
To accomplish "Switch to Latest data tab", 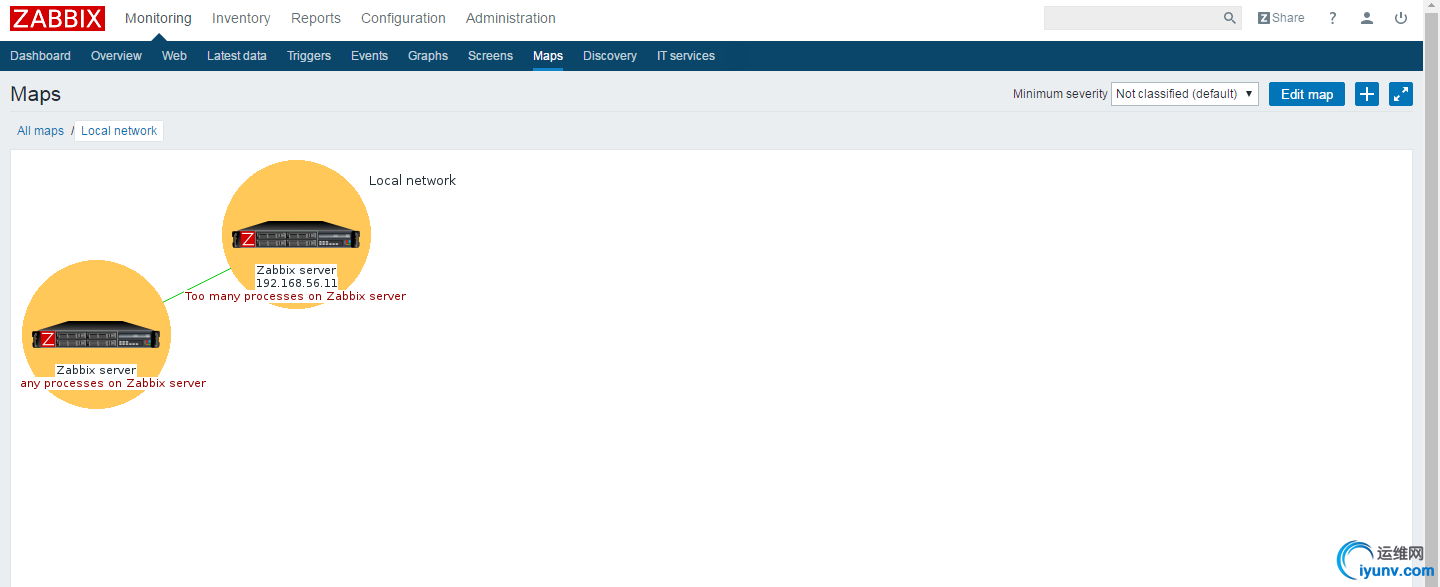I will [237, 56].
